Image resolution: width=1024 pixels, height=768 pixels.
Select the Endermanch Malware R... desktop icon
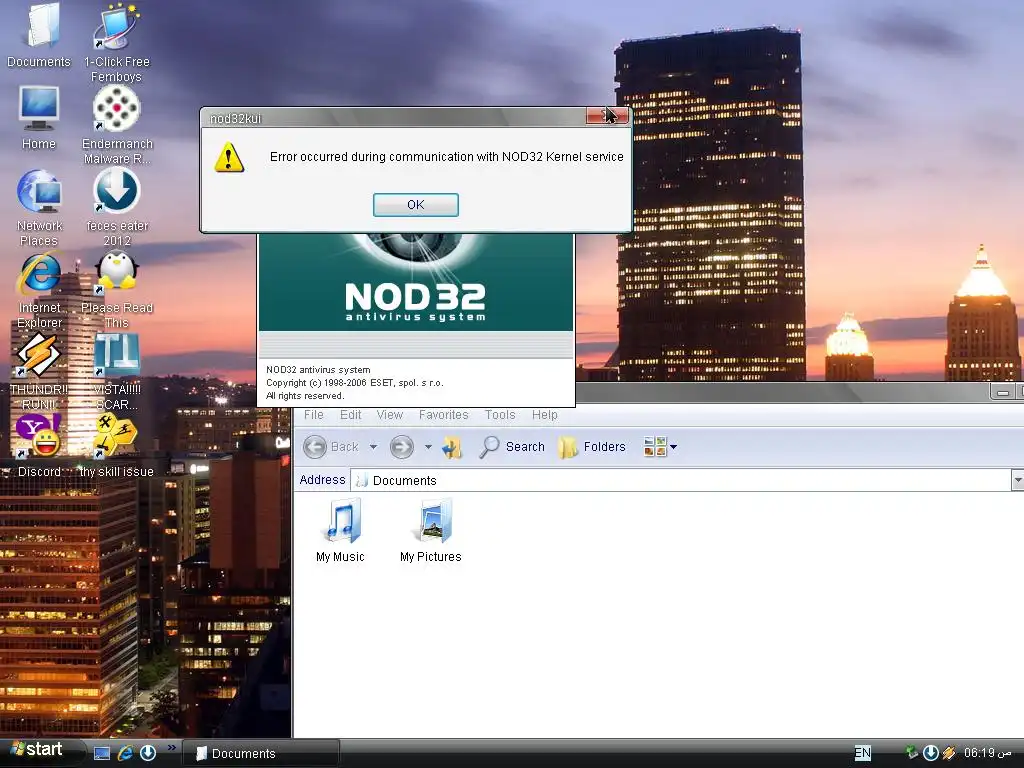pos(117,125)
